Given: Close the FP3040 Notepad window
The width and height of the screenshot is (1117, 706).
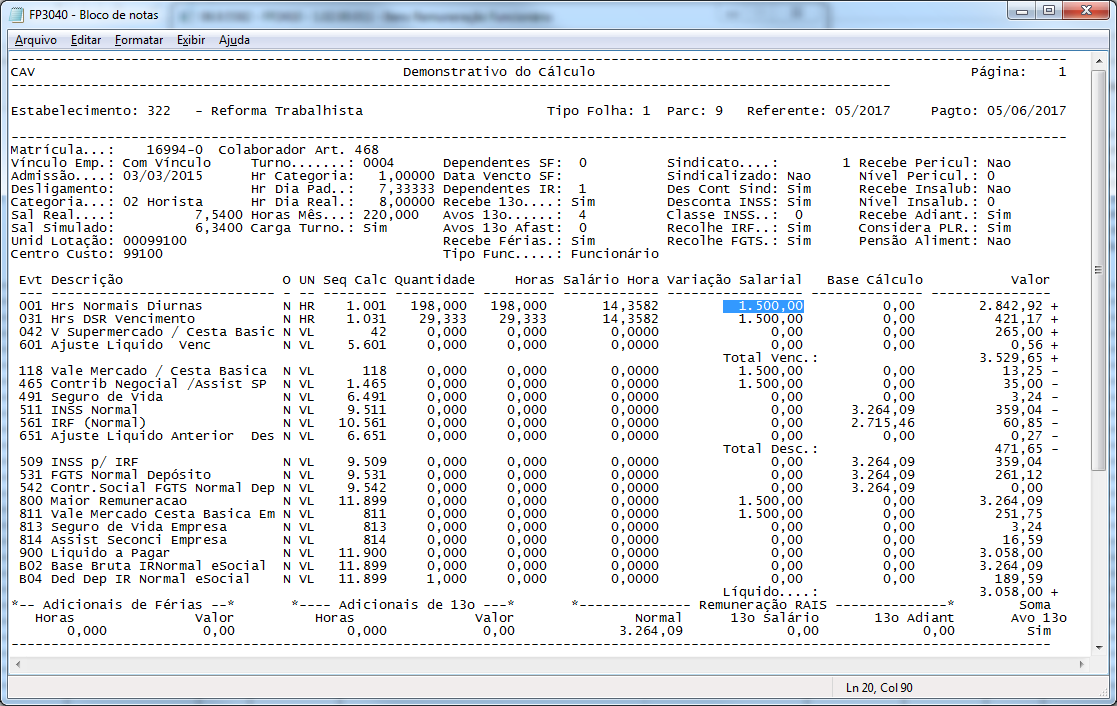Looking at the screenshot, I should click(1086, 11).
